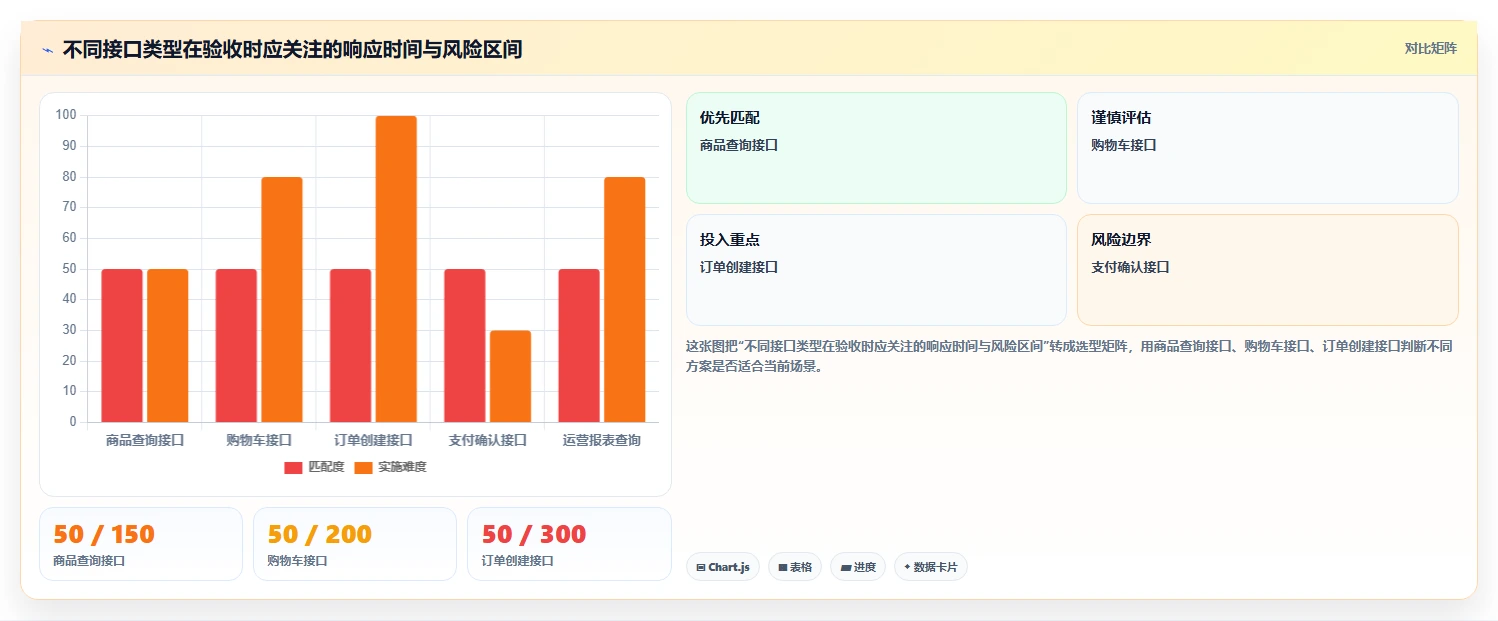Click the 商品查询接口 x-axis label

tap(145, 440)
